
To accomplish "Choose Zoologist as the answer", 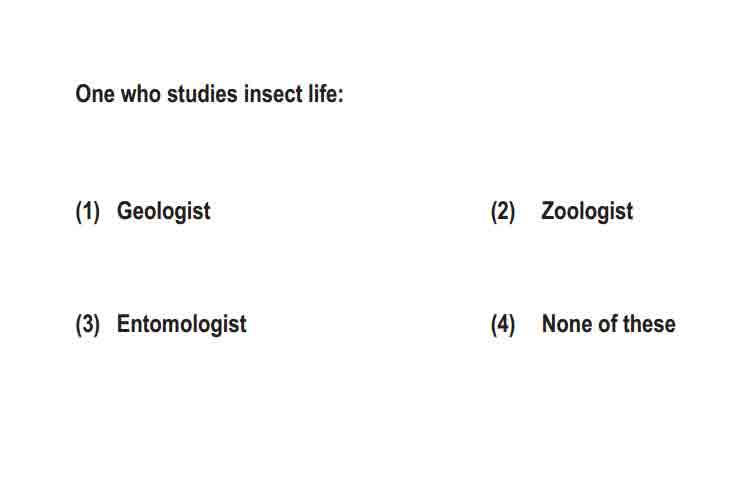I will pyautogui.click(x=587, y=211).
